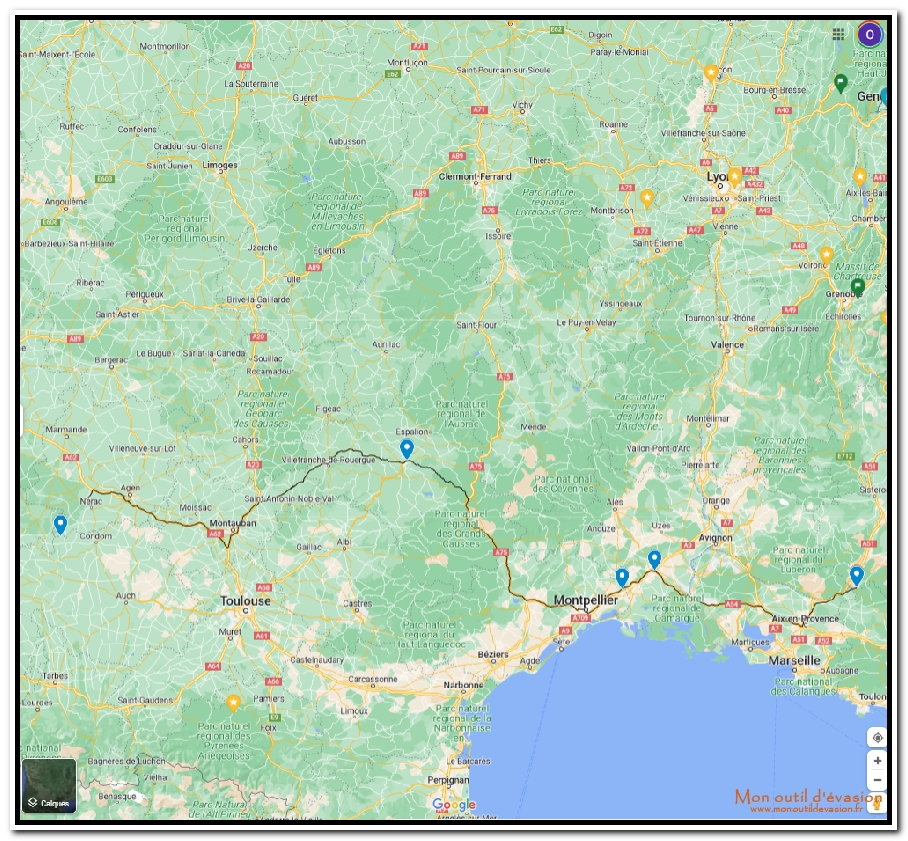Click the Perpignan city label
908x841 pixels.
pos(448,780)
